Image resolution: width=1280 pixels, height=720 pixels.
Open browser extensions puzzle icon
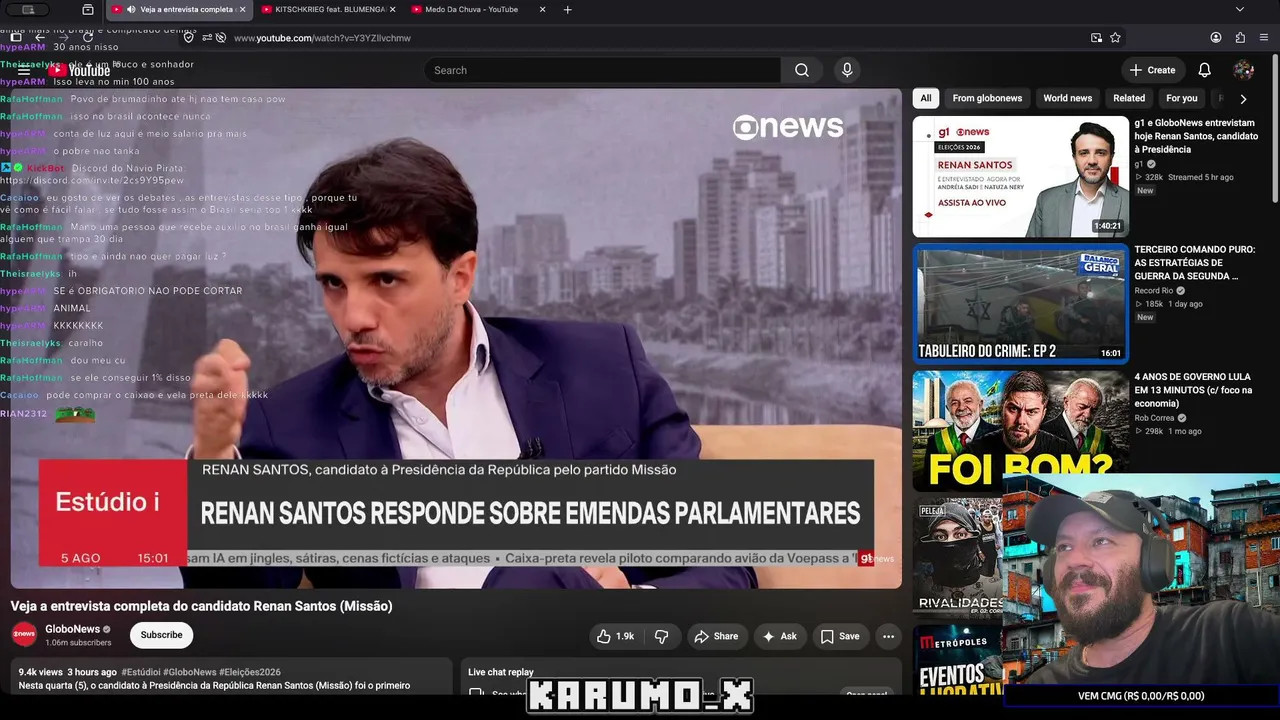click(1240, 38)
